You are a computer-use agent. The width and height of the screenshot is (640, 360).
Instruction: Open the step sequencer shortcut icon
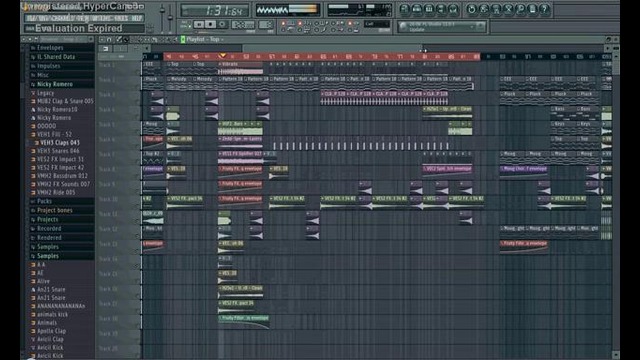(x=417, y=9)
